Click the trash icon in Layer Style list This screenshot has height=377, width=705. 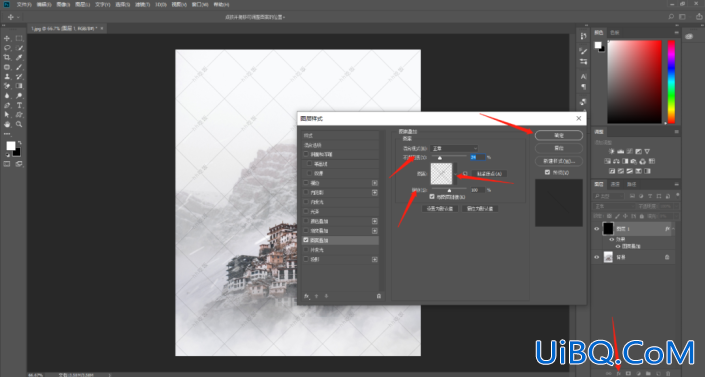pyautogui.click(x=379, y=296)
